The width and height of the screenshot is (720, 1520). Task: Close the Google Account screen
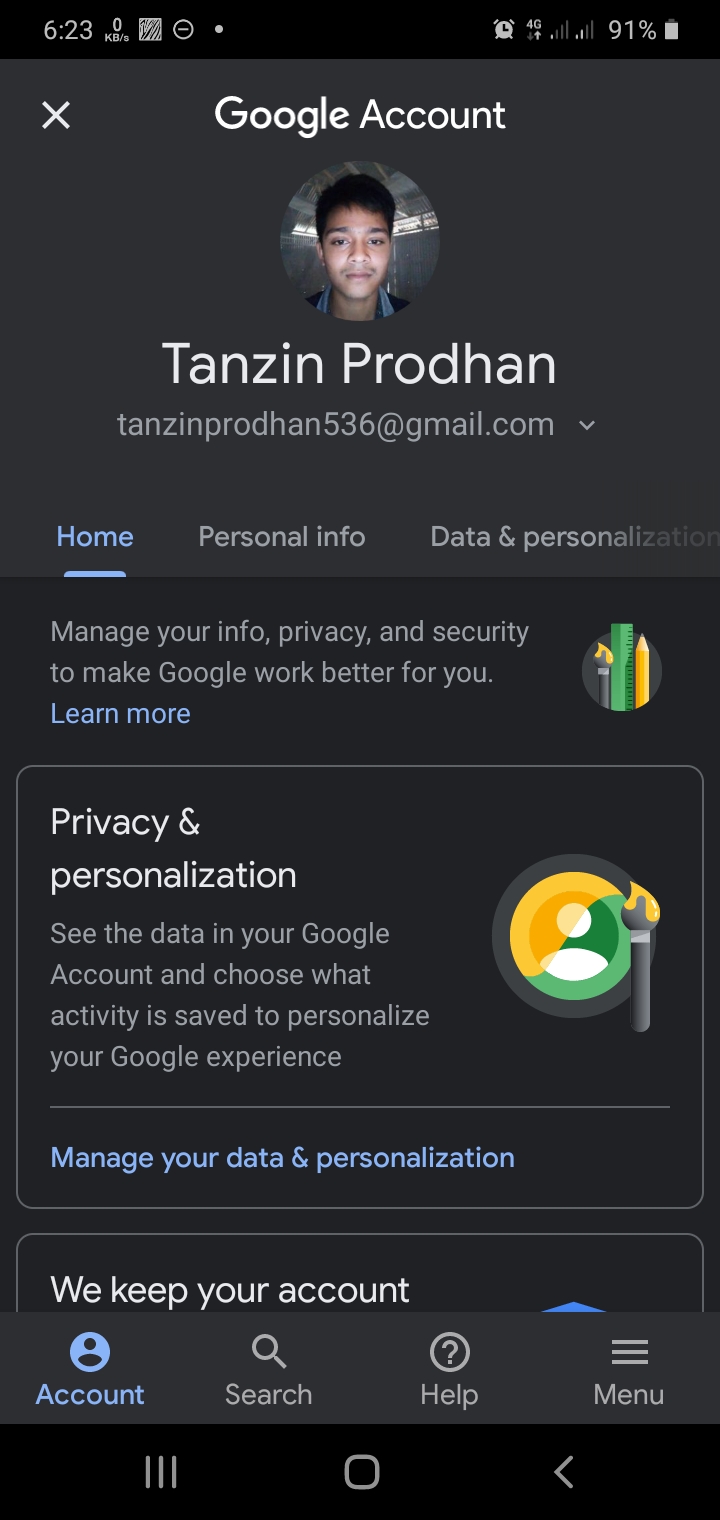(x=56, y=116)
